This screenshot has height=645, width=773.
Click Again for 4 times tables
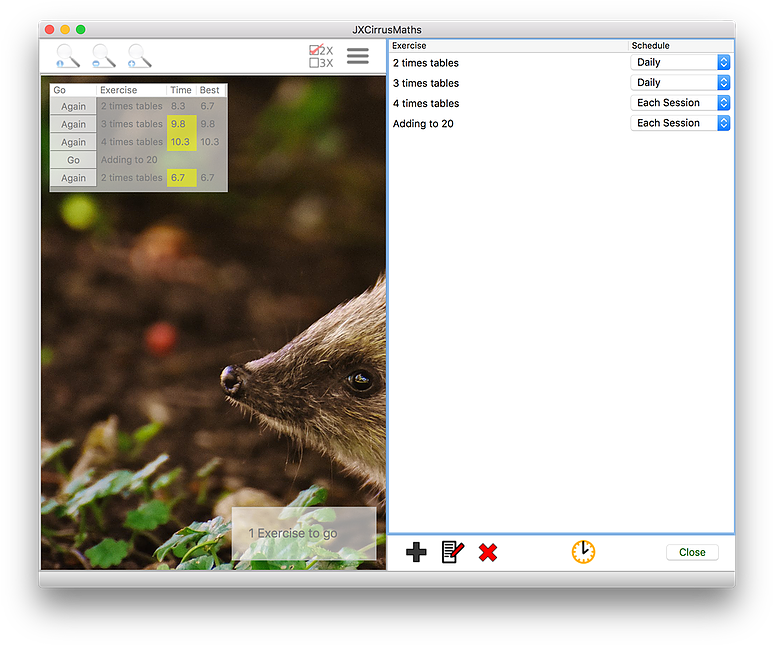click(x=73, y=142)
